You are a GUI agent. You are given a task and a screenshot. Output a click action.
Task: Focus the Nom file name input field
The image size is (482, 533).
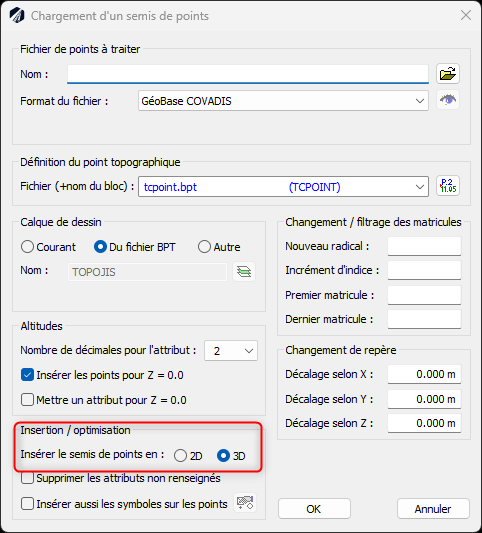[x=248, y=74]
